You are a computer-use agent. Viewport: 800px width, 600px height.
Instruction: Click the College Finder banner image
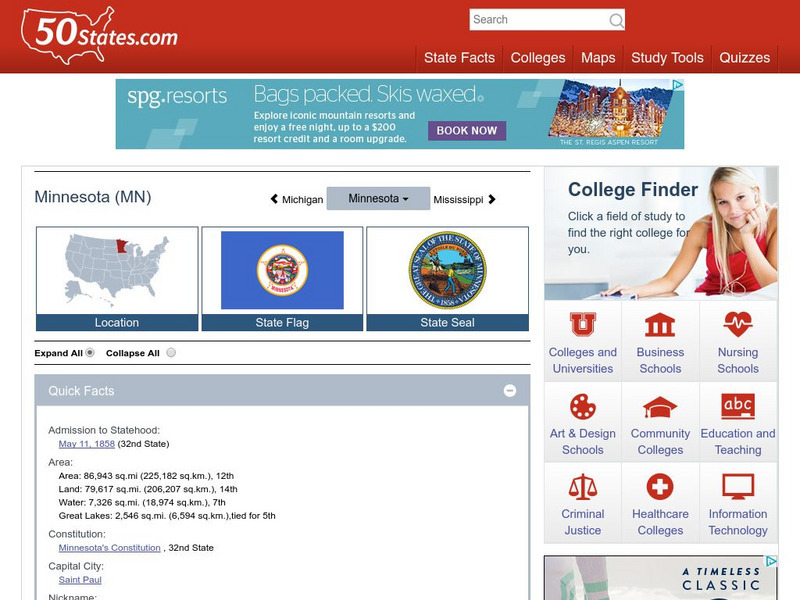tap(661, 233)
